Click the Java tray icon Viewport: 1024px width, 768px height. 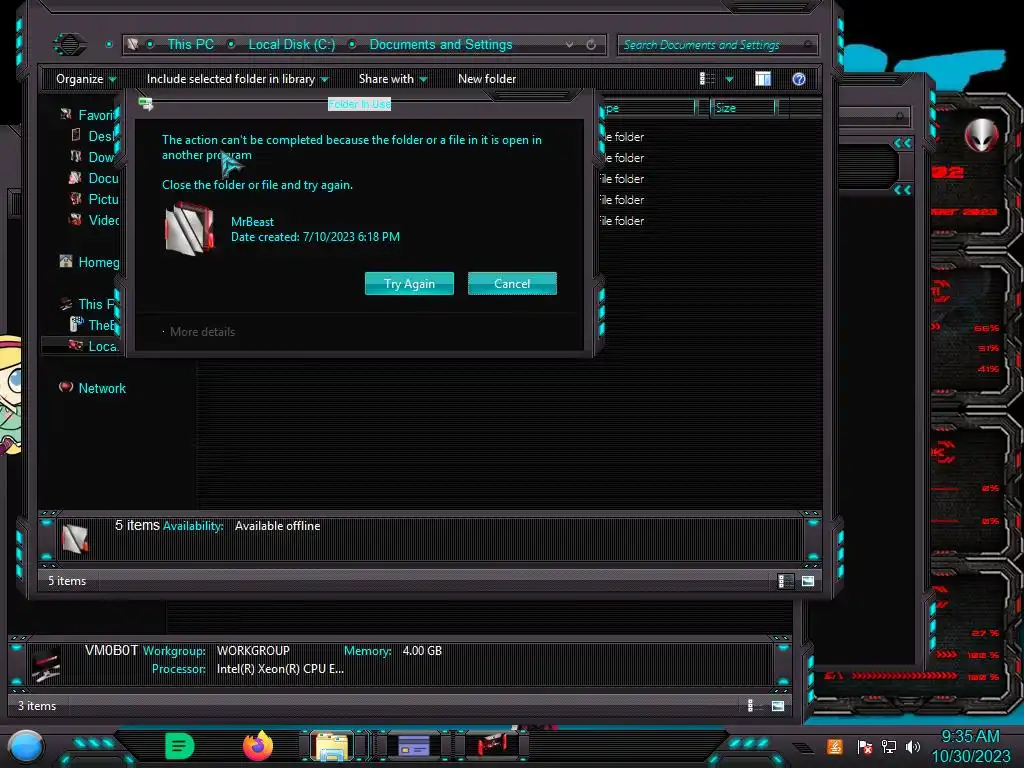835,746
